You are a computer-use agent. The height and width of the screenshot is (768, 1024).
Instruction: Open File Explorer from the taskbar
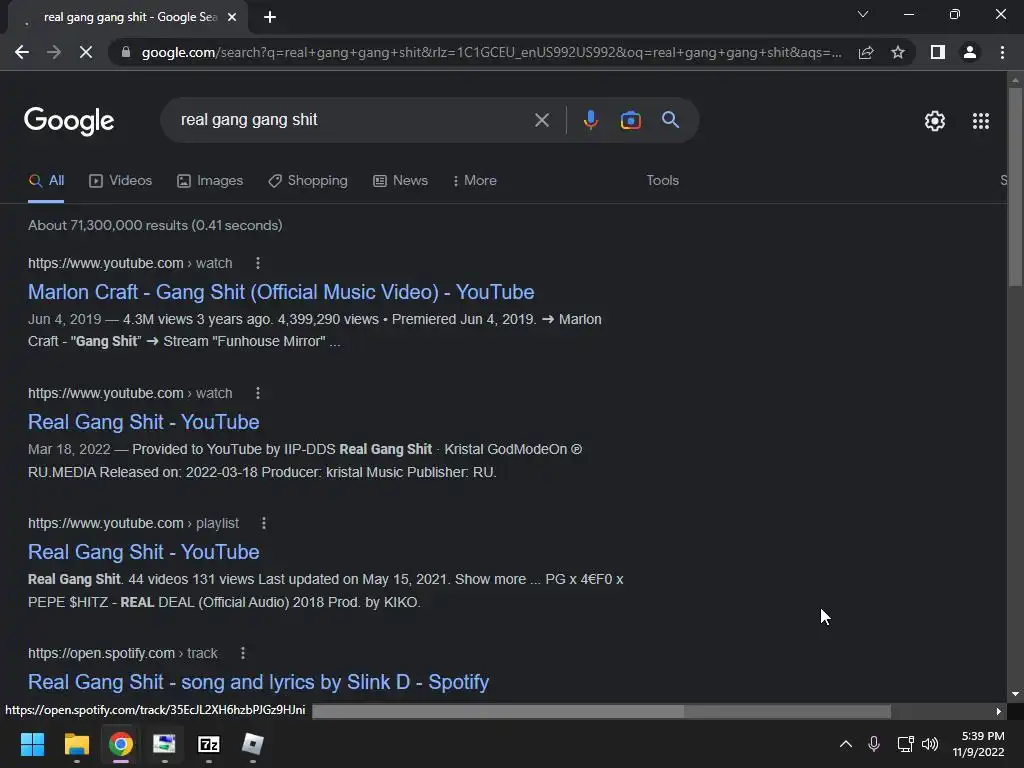tap(76, 744)
